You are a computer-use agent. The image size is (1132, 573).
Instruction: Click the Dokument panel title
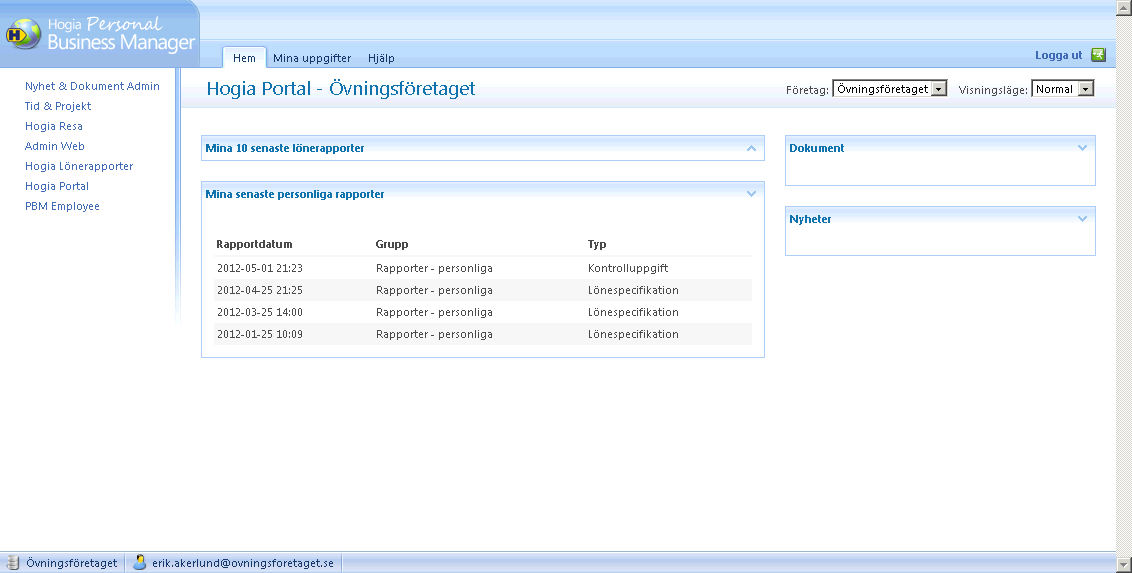pos(817,148)
